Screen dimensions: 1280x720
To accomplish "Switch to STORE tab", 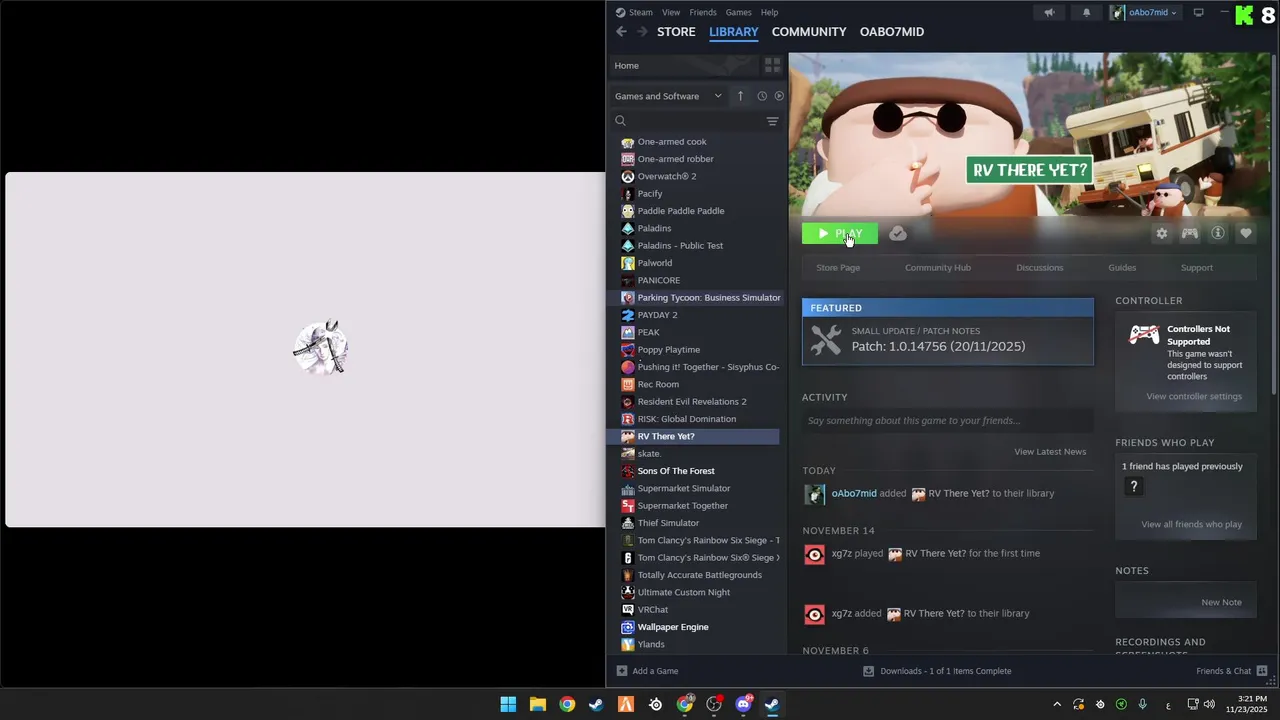I will (x=676, y=32).
